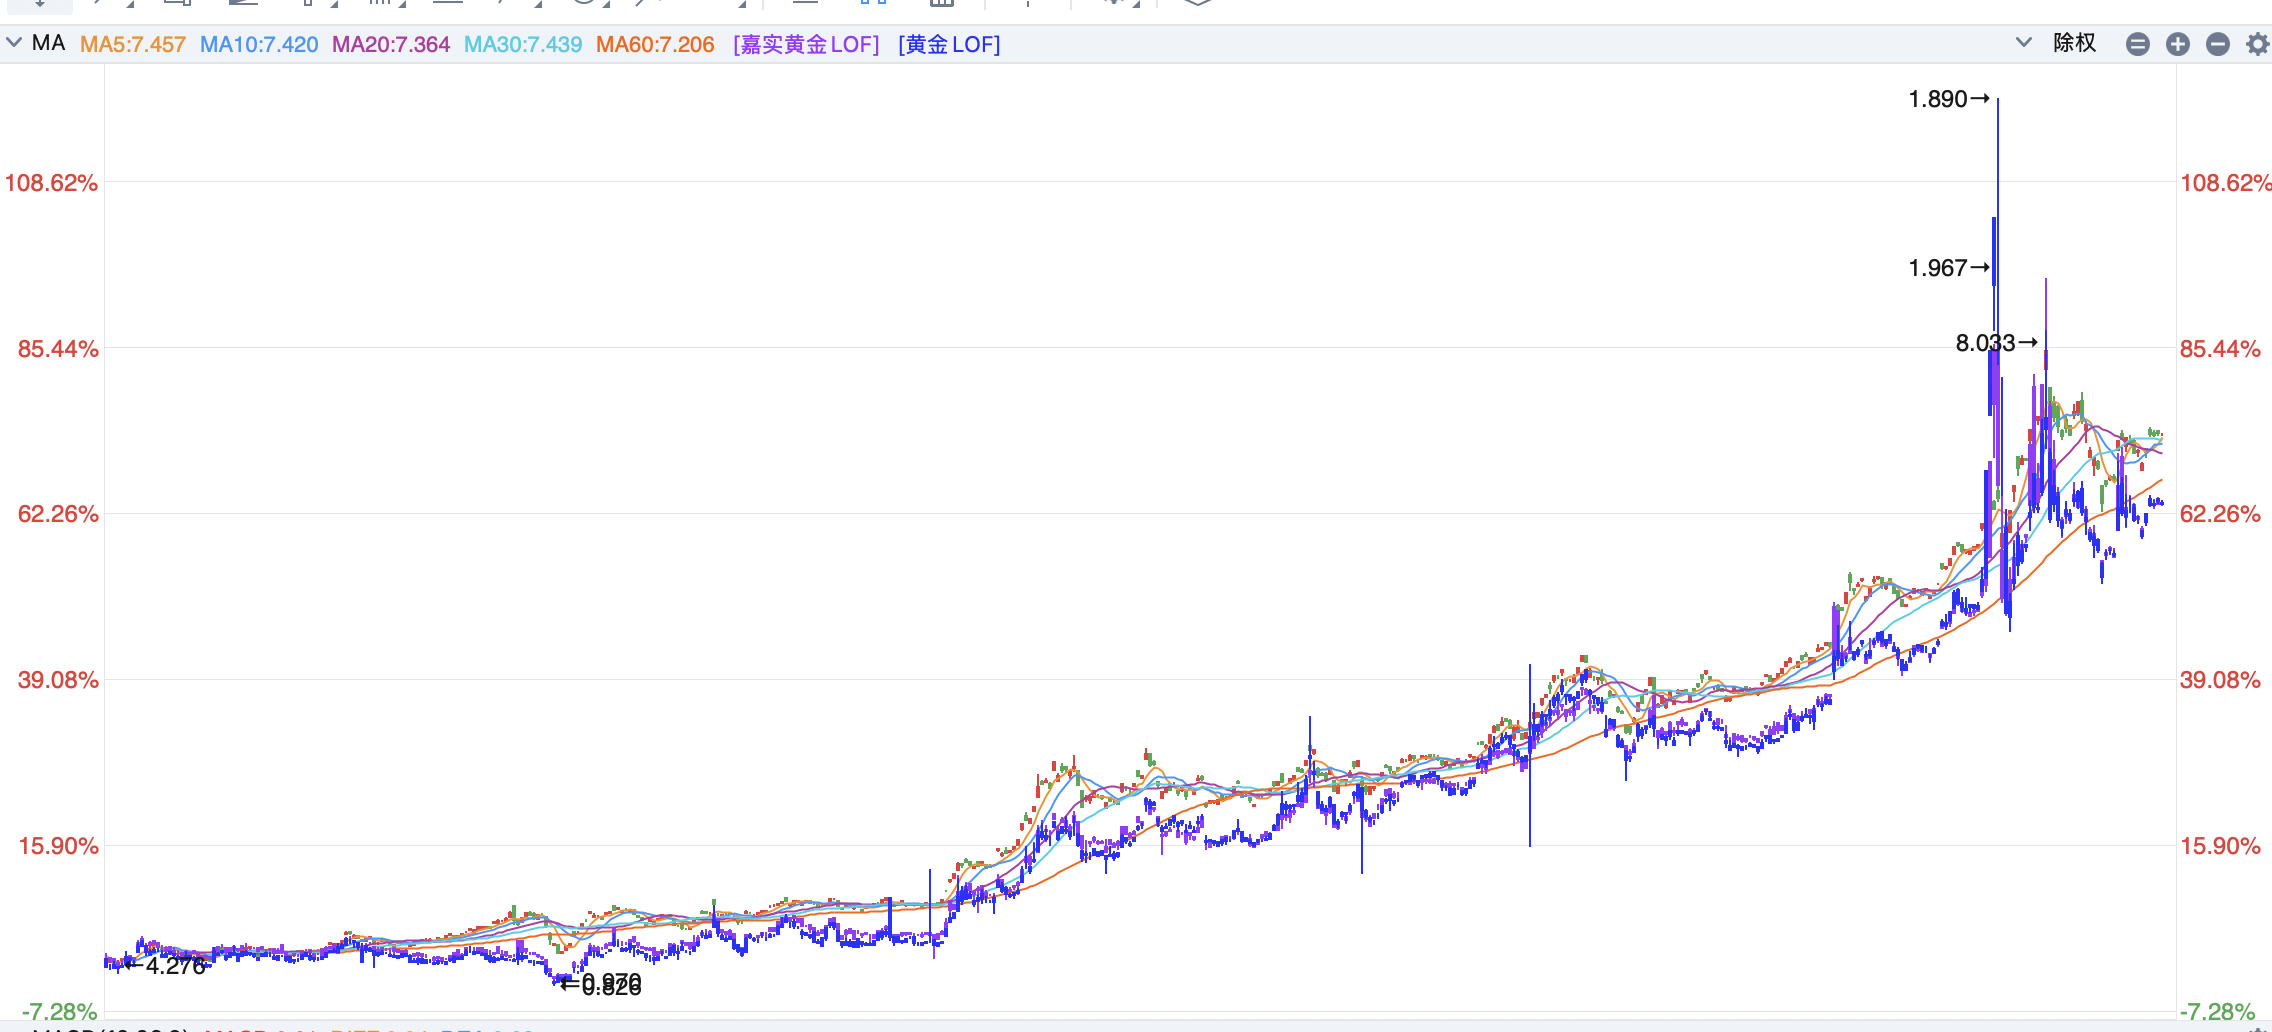Click 39.08% on the right axis

point(2220,680)
